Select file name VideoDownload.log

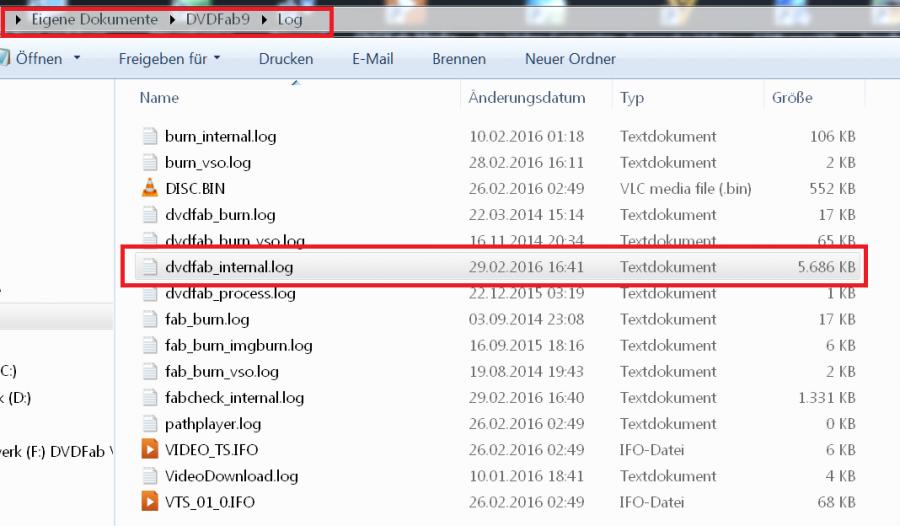231,476
